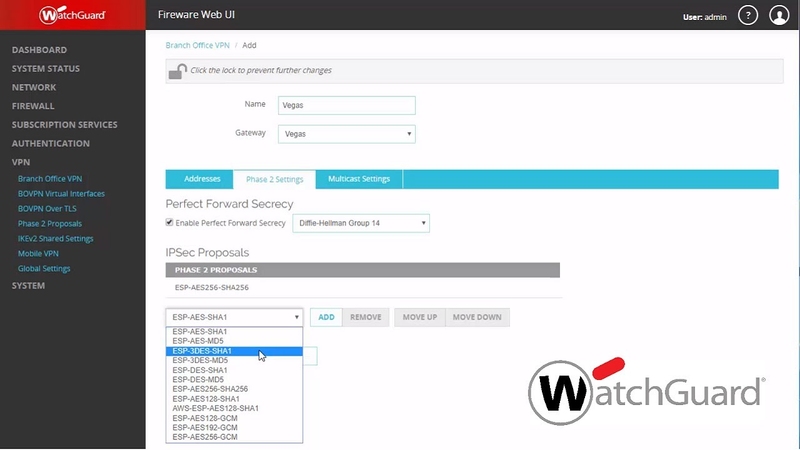Select ESP-AES128-SHA1 option
The width and height of the screenshot is (800, 450).
[x=234, y=398]
